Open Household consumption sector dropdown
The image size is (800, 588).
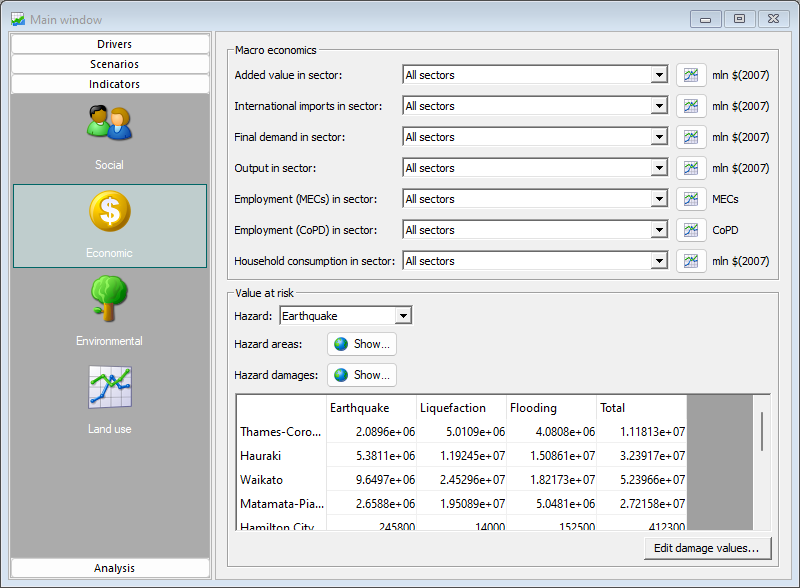(x=659, y=261)
